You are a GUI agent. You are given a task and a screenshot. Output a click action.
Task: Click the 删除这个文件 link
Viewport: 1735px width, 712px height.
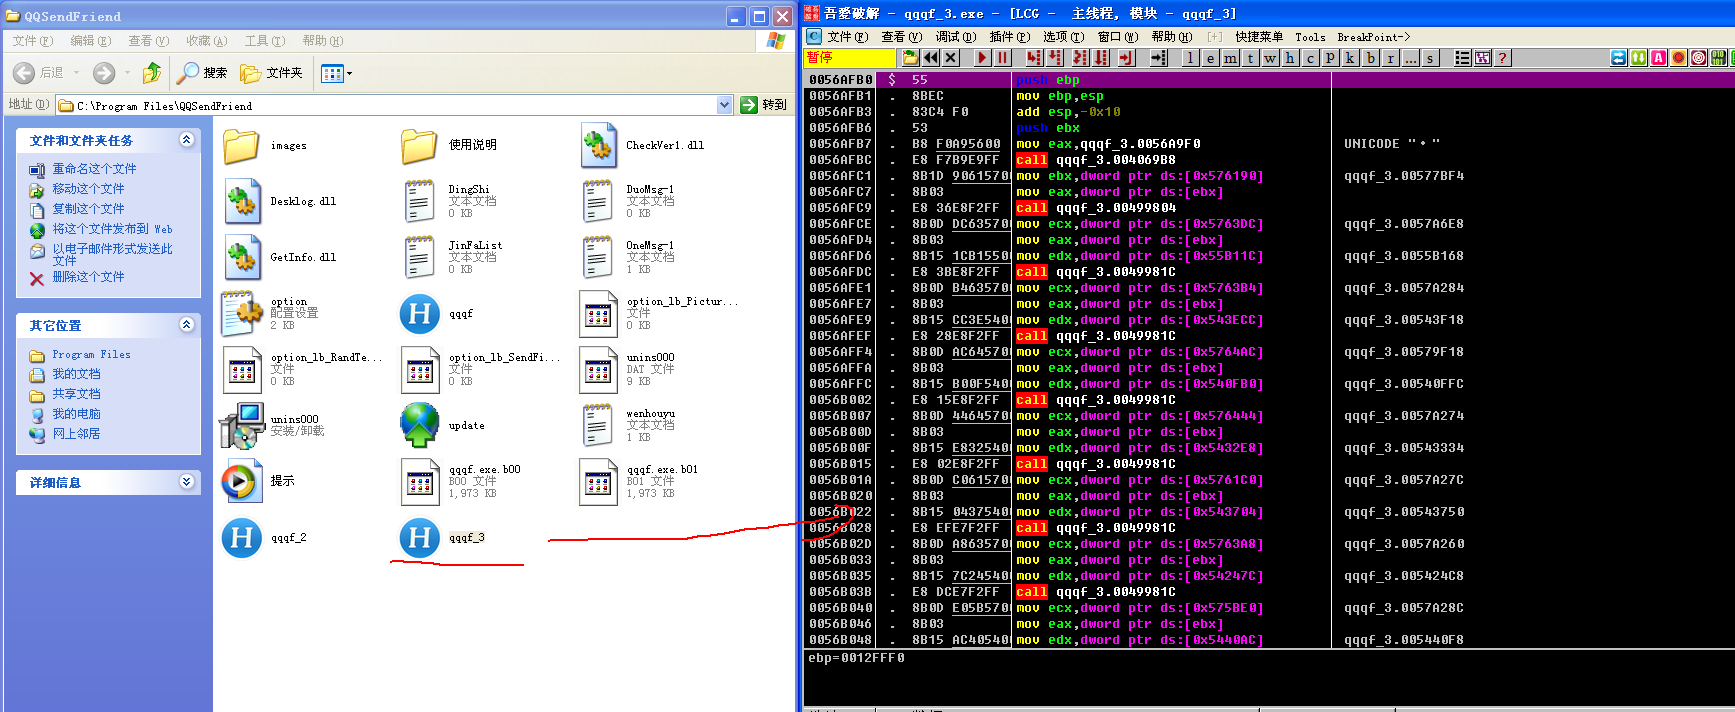point(88,277)
